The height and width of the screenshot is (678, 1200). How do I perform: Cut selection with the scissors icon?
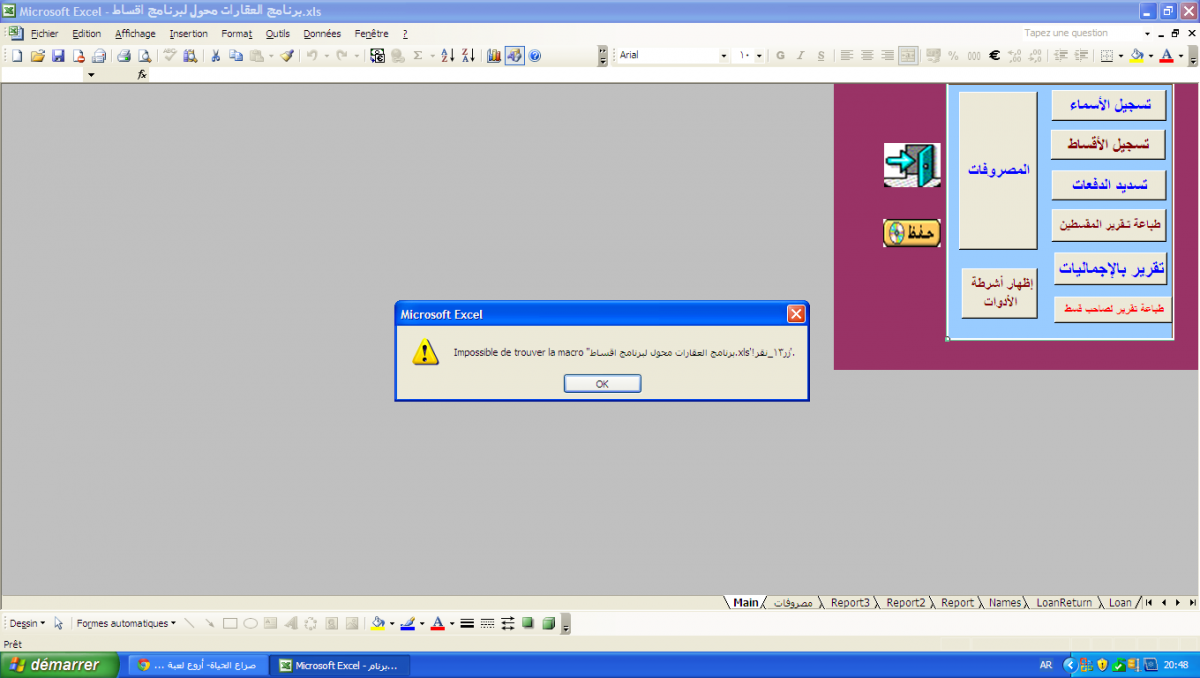click(215, 56)
